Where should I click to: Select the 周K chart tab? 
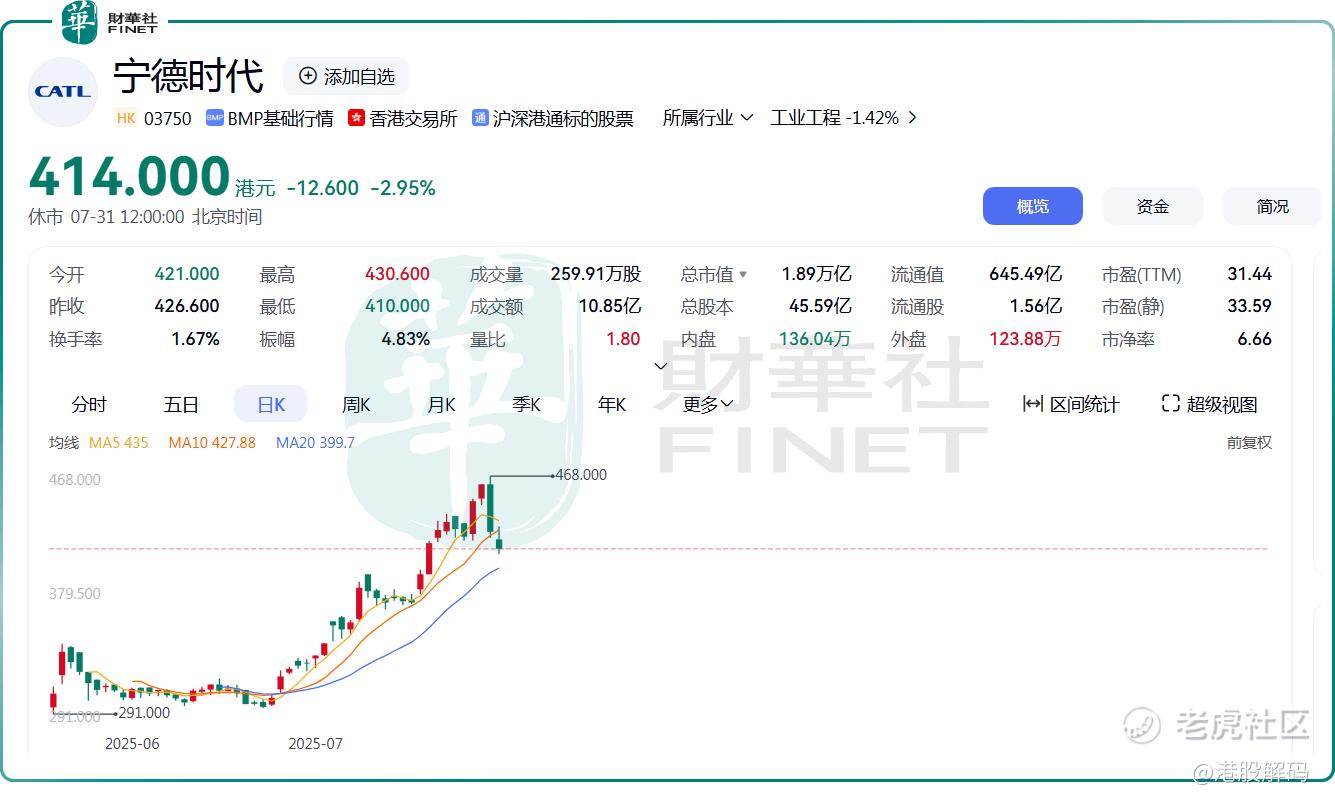click(x=356, y=404)
